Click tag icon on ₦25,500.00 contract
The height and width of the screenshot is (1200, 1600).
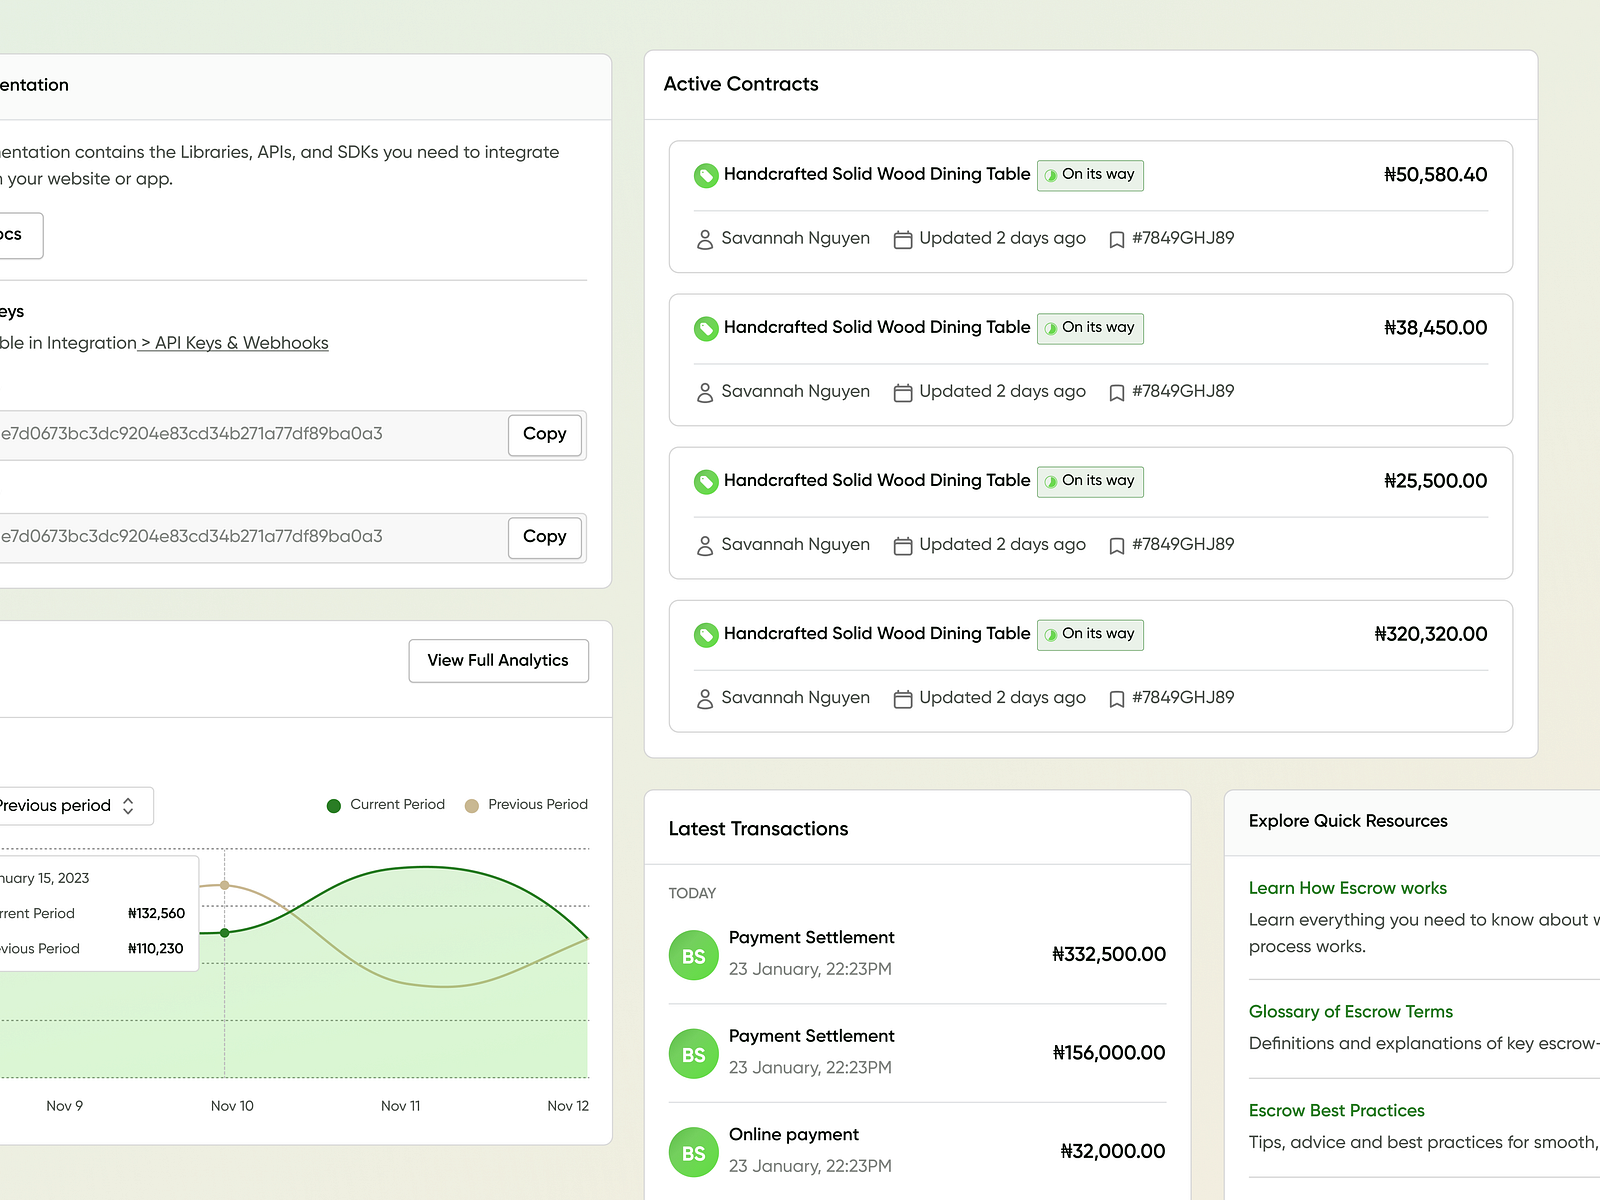click(x=706, y=482)
